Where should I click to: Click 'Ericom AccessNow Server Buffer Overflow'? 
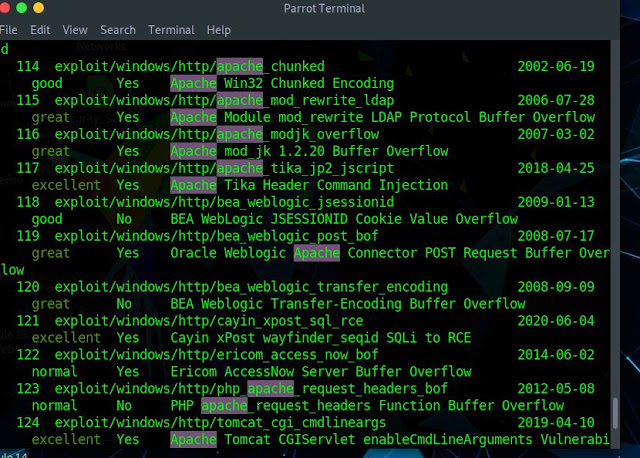click(321, 371)
